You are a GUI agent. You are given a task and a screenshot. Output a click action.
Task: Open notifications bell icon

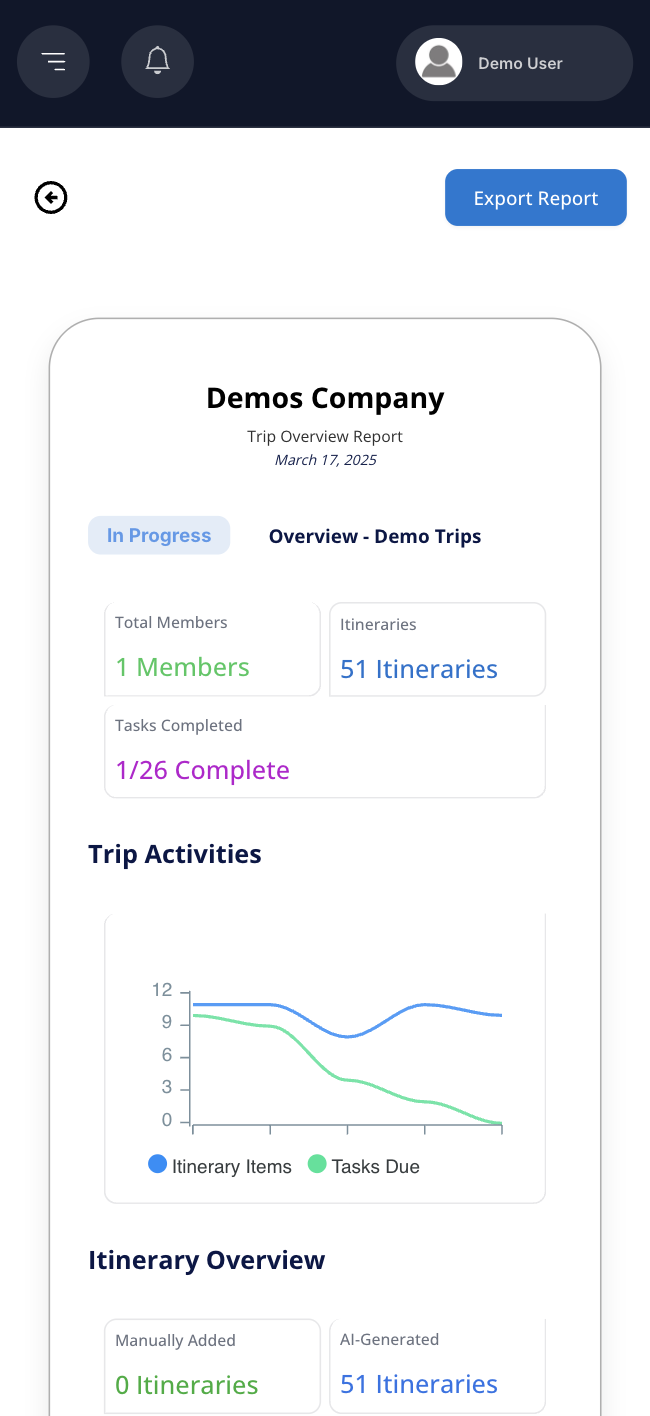tap(157, 62)
